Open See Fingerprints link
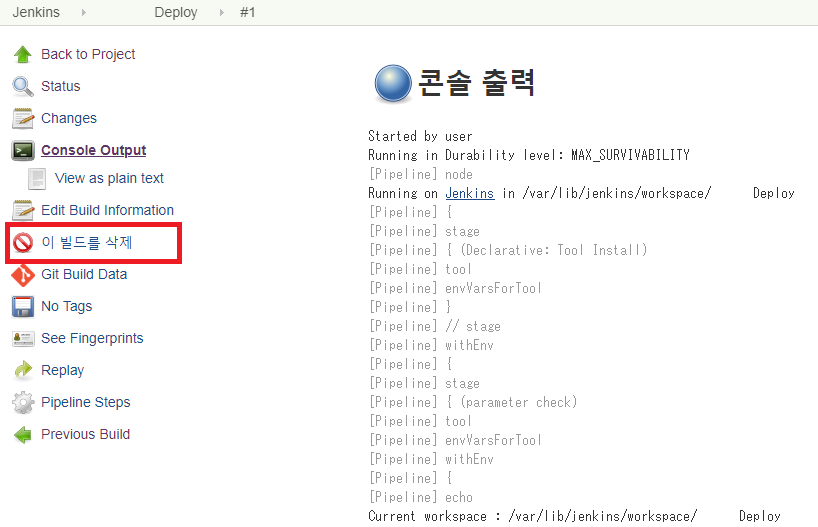 [x=92, y=339]
